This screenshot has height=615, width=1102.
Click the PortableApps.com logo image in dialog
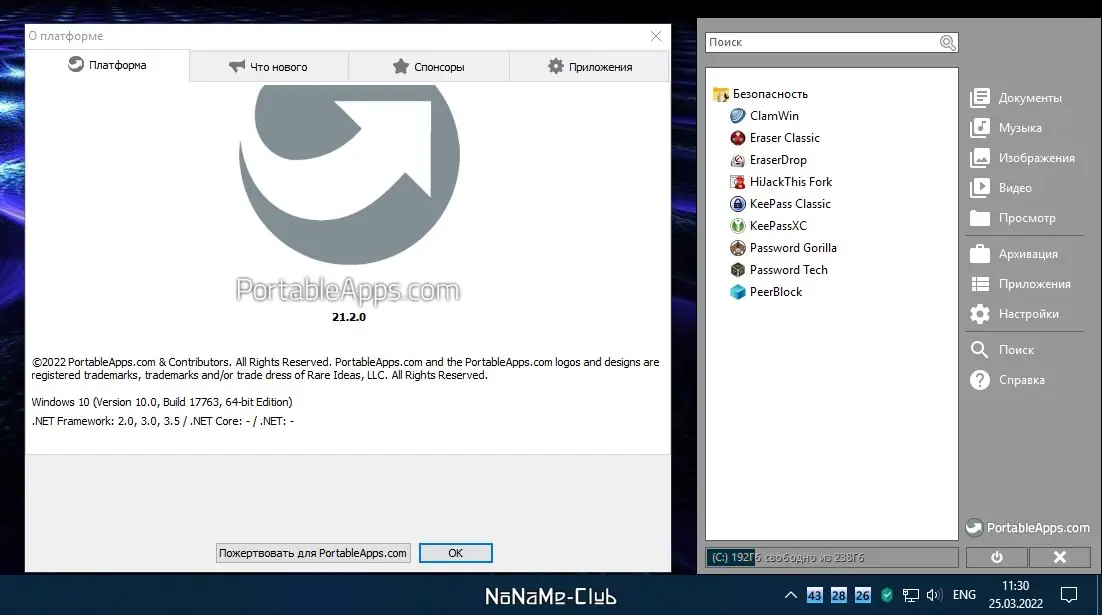pos(349,193)
